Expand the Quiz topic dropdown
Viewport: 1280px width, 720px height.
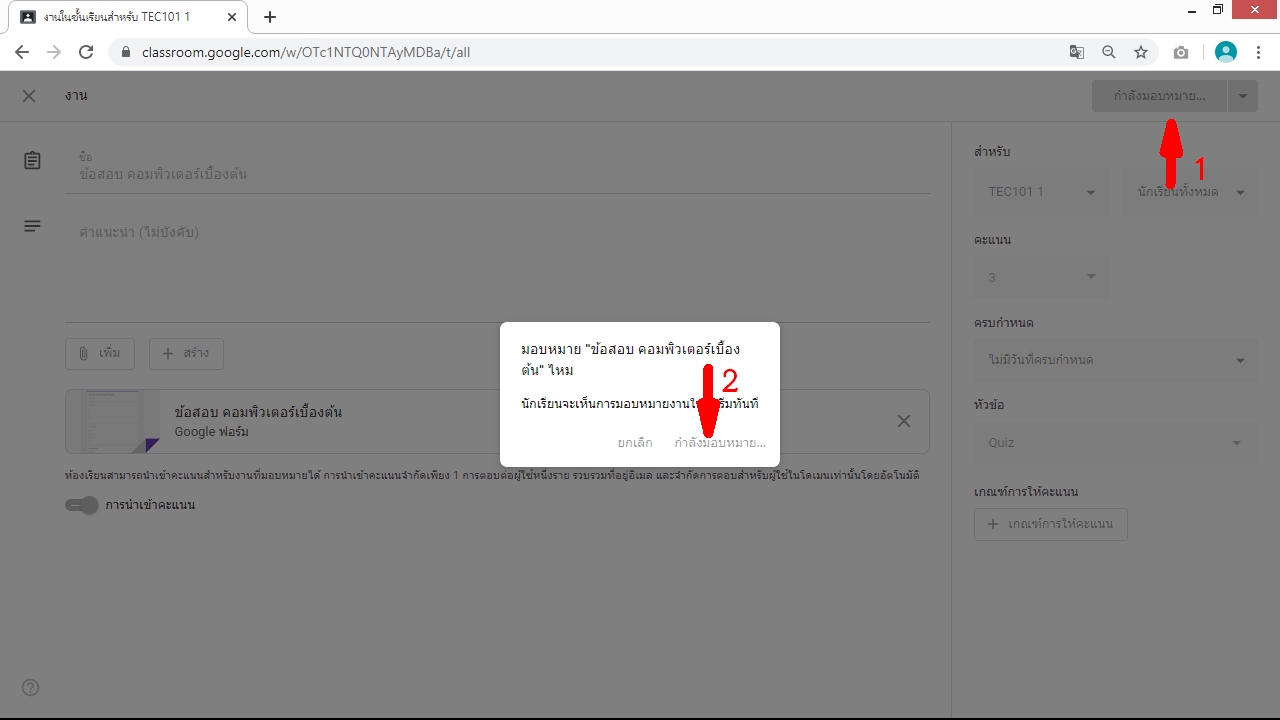pos(1115,443)
